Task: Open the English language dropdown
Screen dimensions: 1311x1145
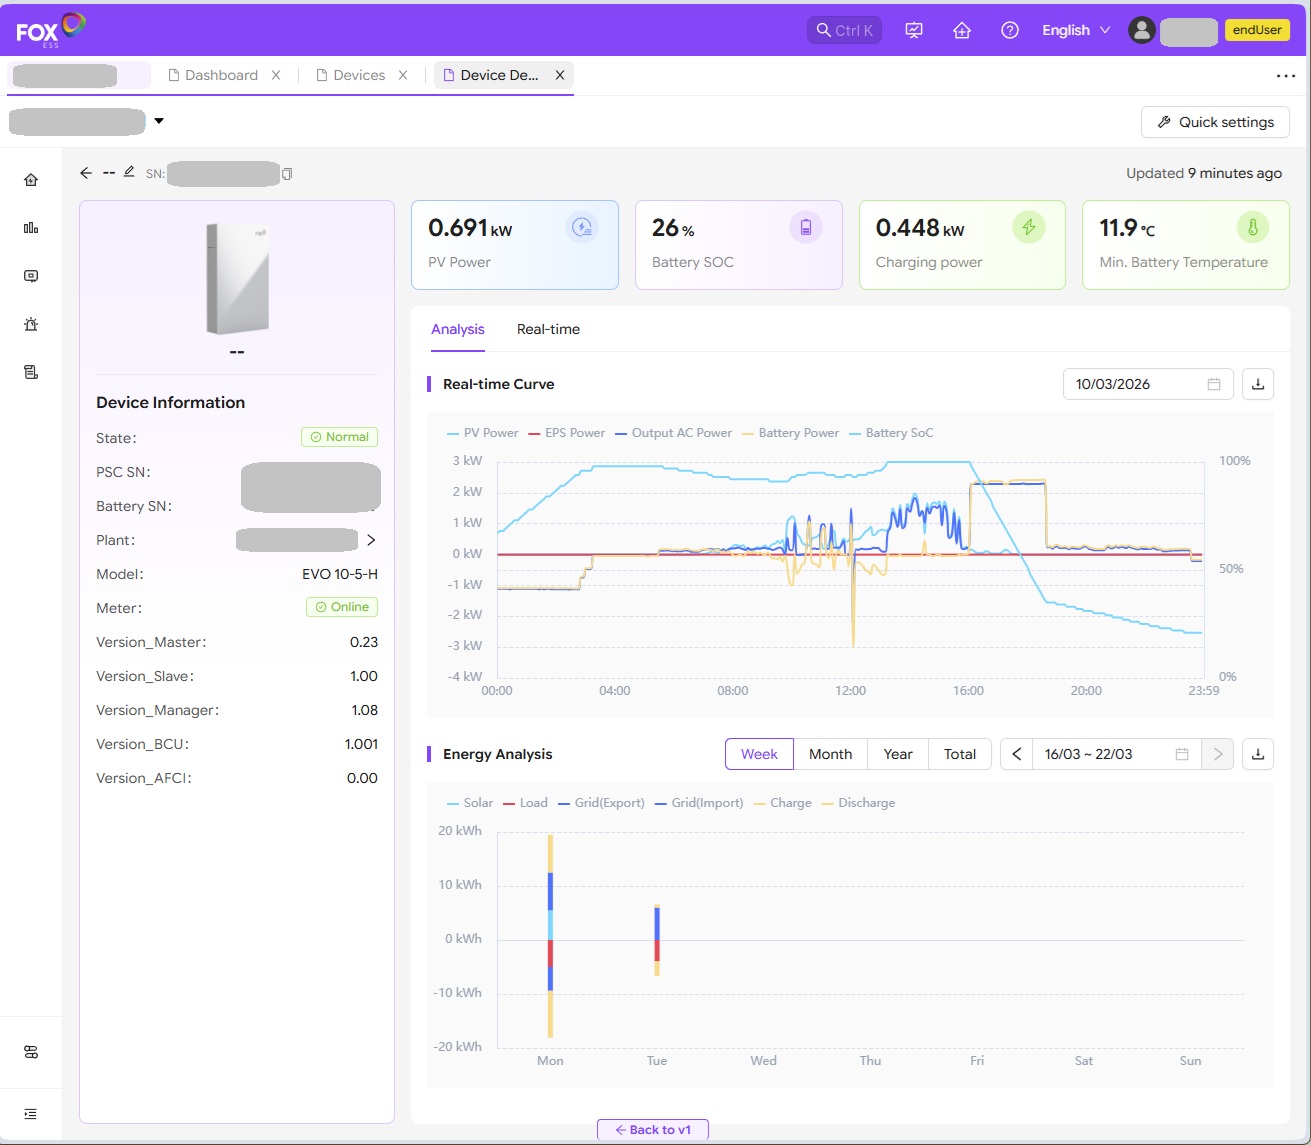Action: point(1076,30)
